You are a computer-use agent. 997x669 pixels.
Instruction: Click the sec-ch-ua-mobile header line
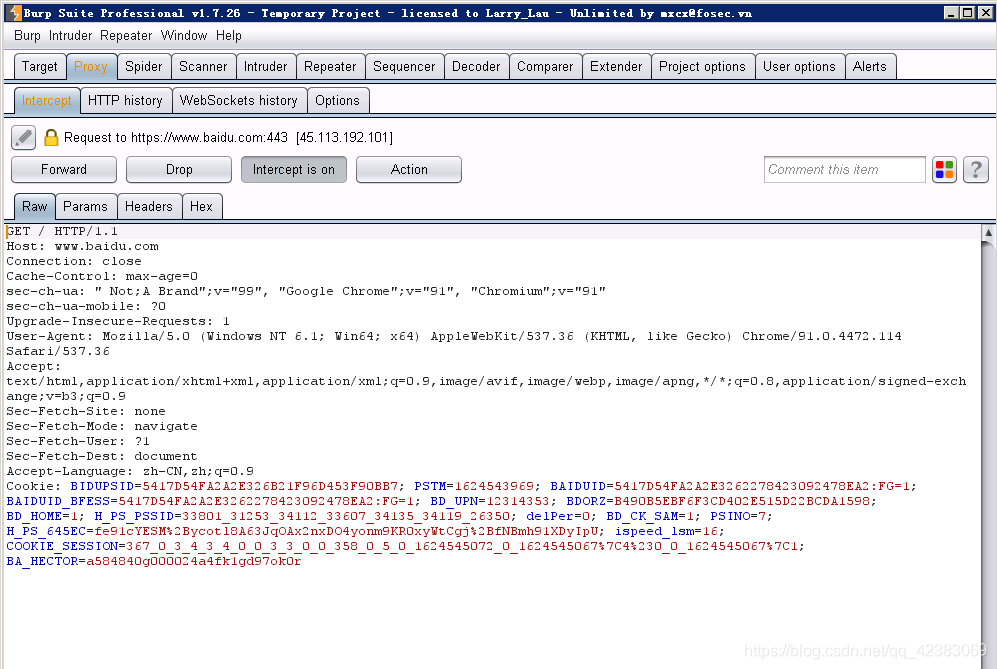coord(86,307)
